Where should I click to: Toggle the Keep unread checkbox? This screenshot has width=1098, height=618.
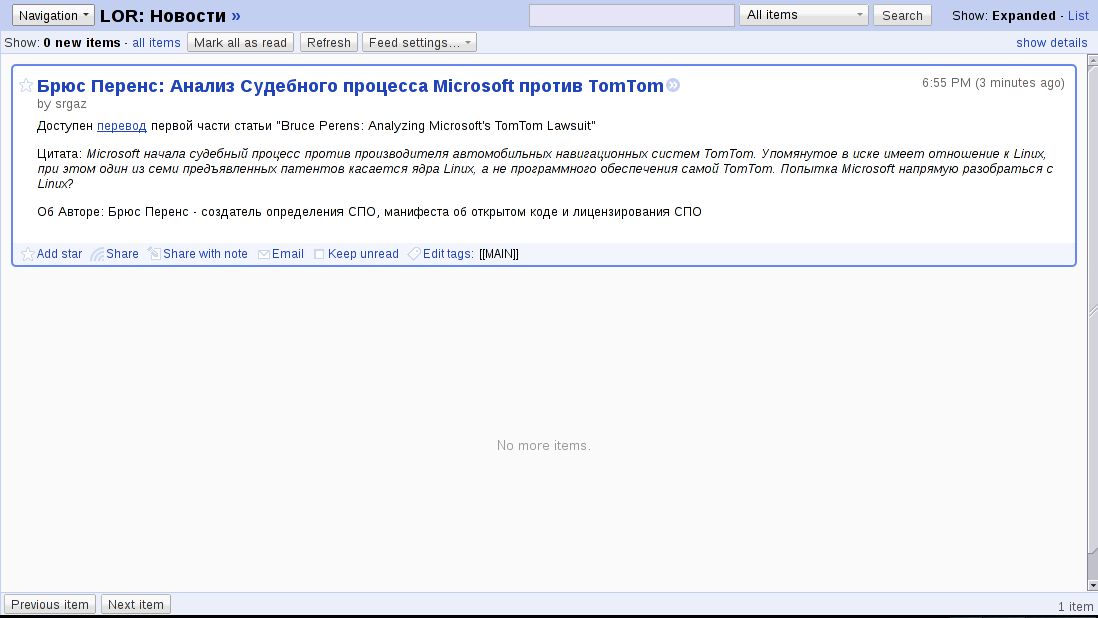click(319, 254)
